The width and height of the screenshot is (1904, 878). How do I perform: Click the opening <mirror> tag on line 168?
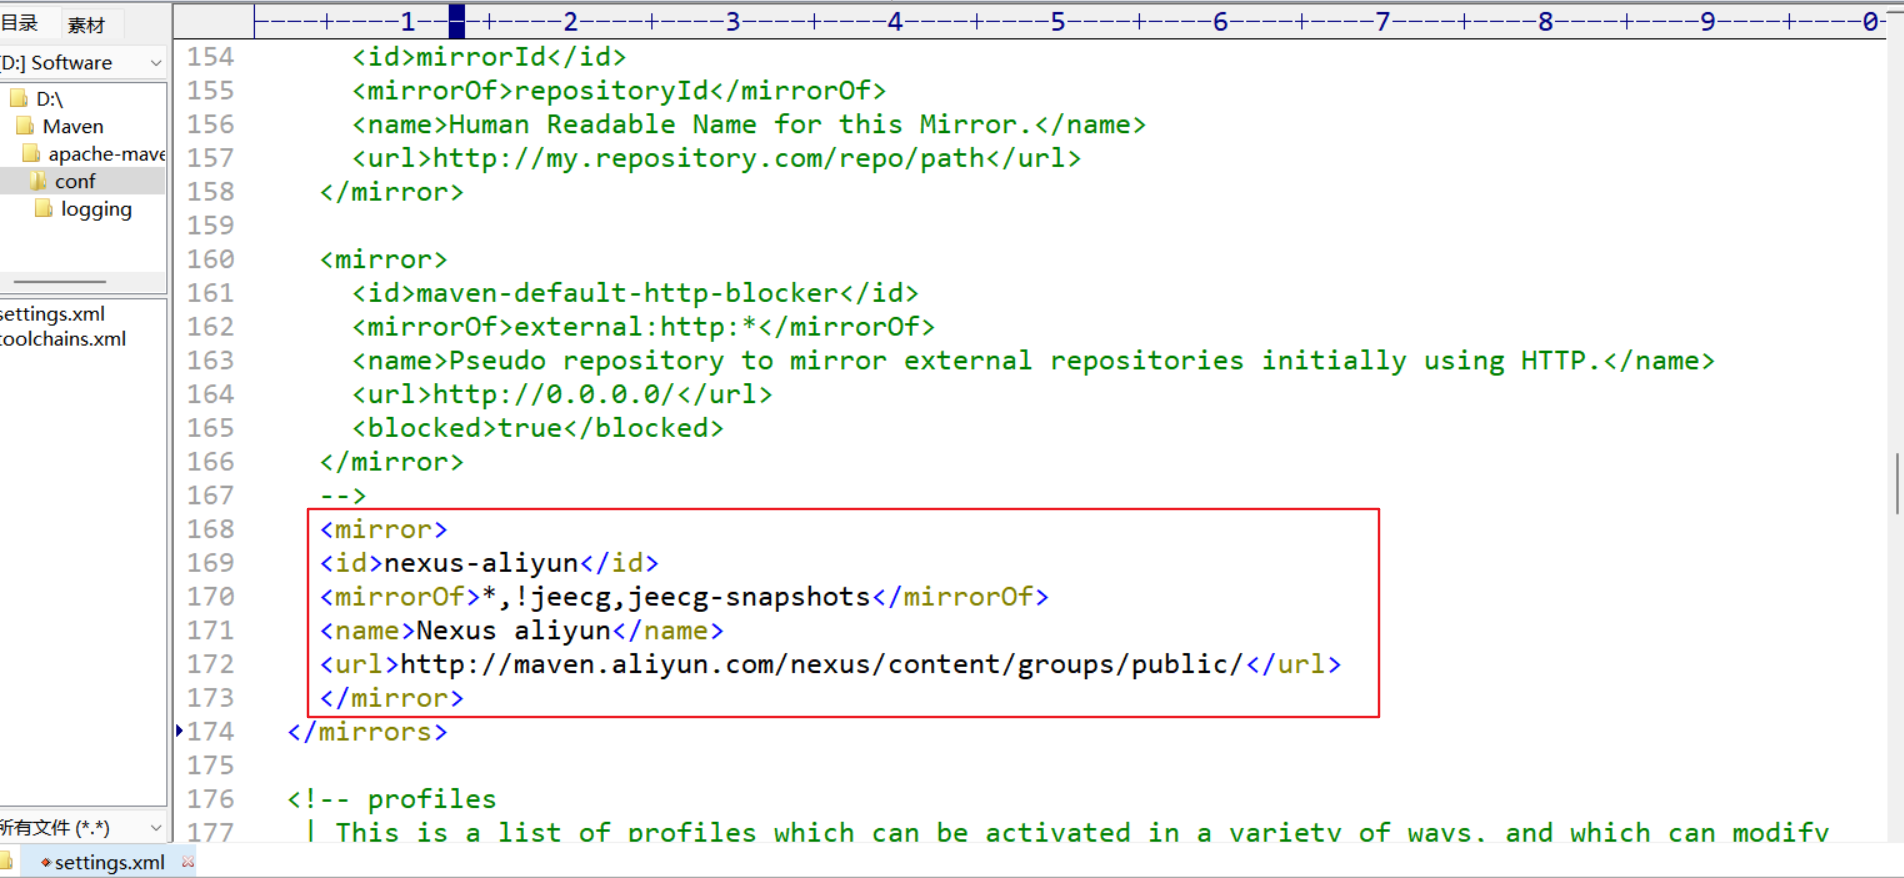pos(383,529)
